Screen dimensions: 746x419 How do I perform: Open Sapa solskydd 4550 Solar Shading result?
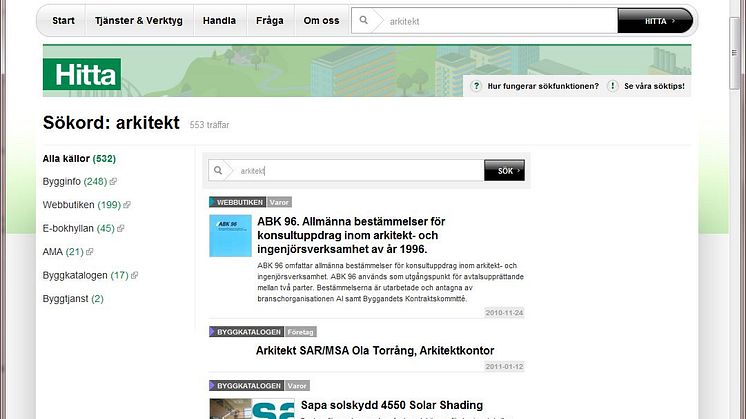click(392, 405)
